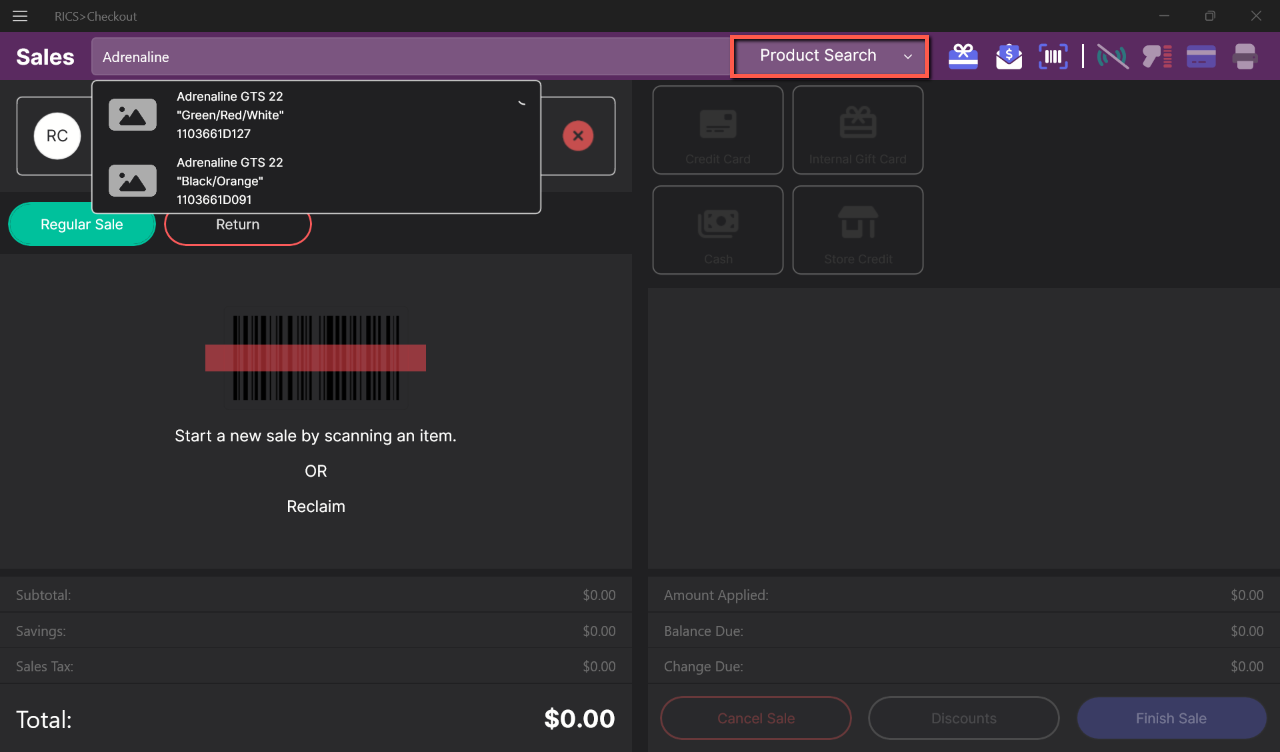The width and height of the screenshot is (1280, 752).
Task: Open the hamburger menu
Action: 20,16
